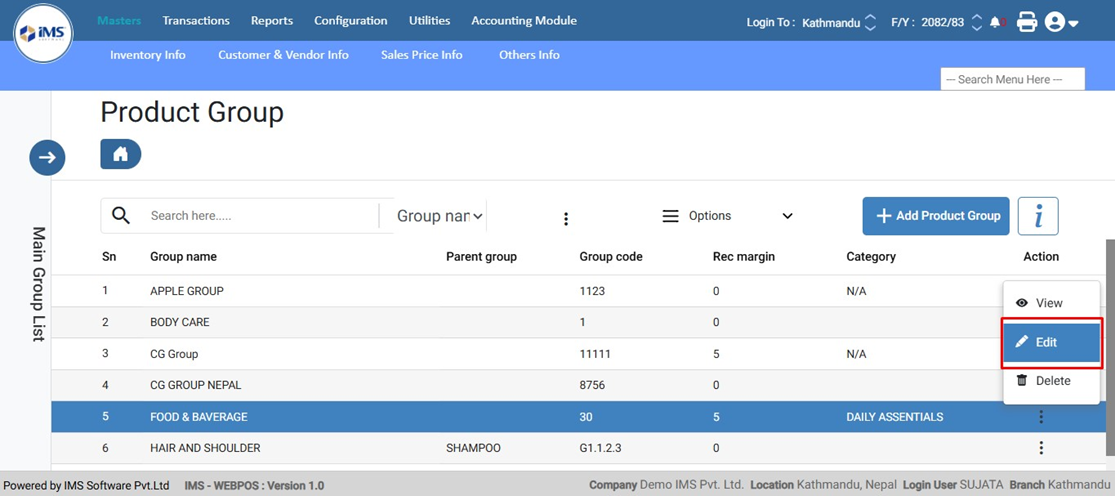The image size is (1115, 496).
Task: Click DAILY ASSENTIALS category cell
Action: 895,417
